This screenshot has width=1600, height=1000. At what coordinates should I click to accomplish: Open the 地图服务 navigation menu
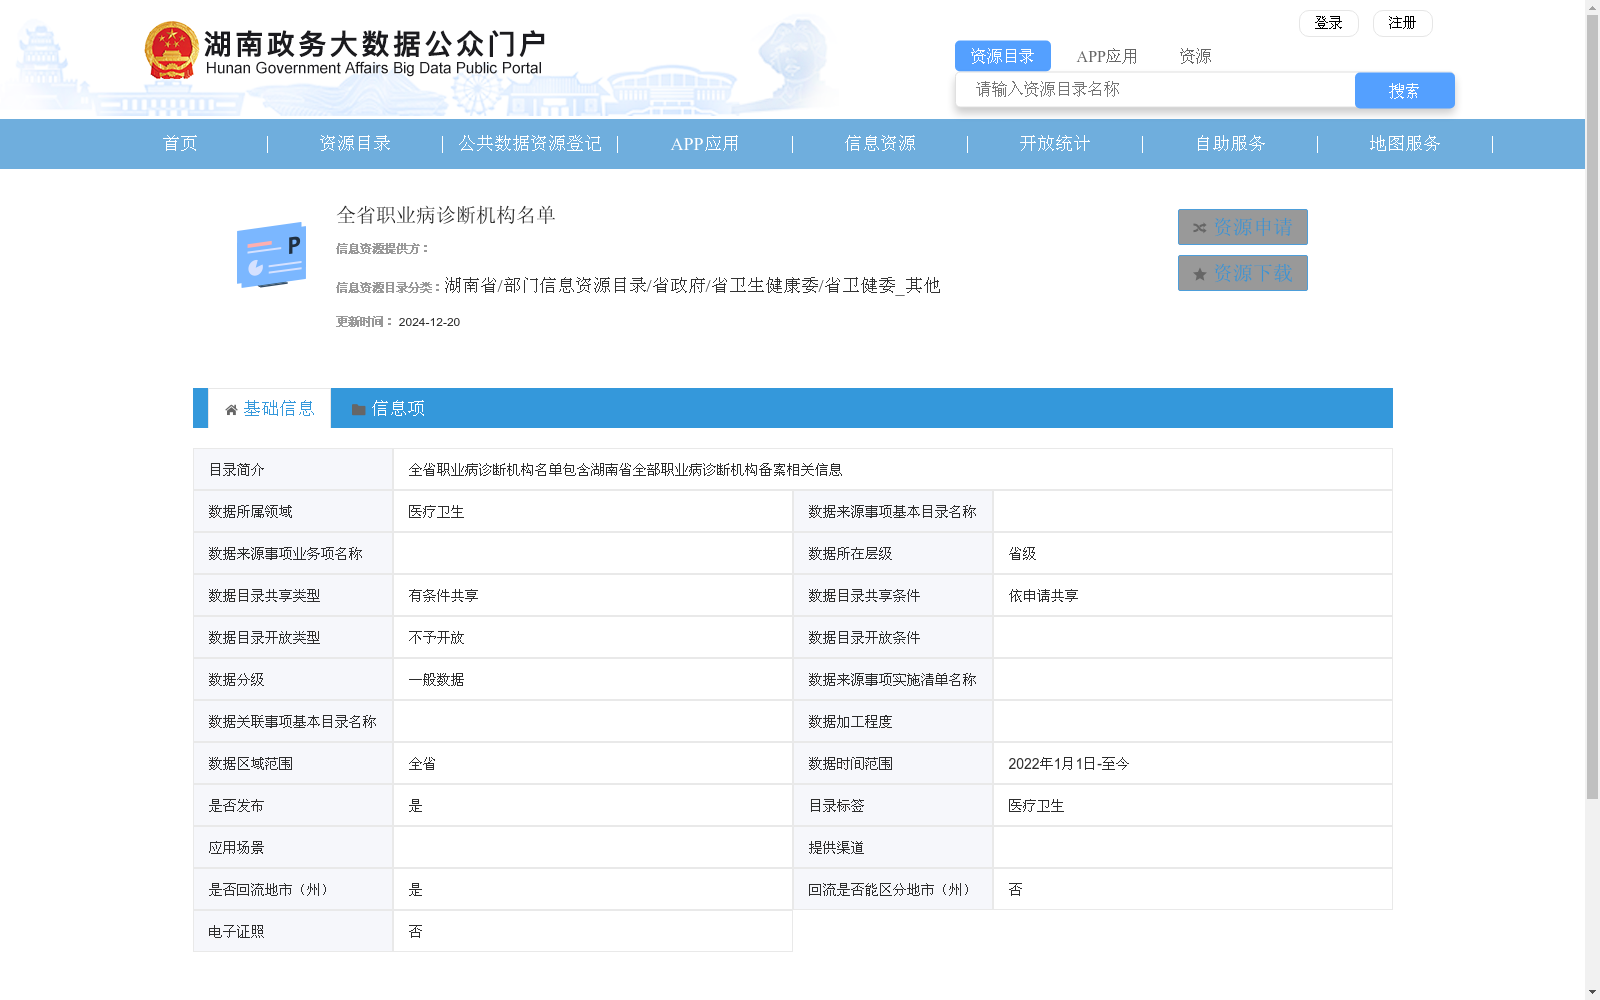(x=1404, y=144)
